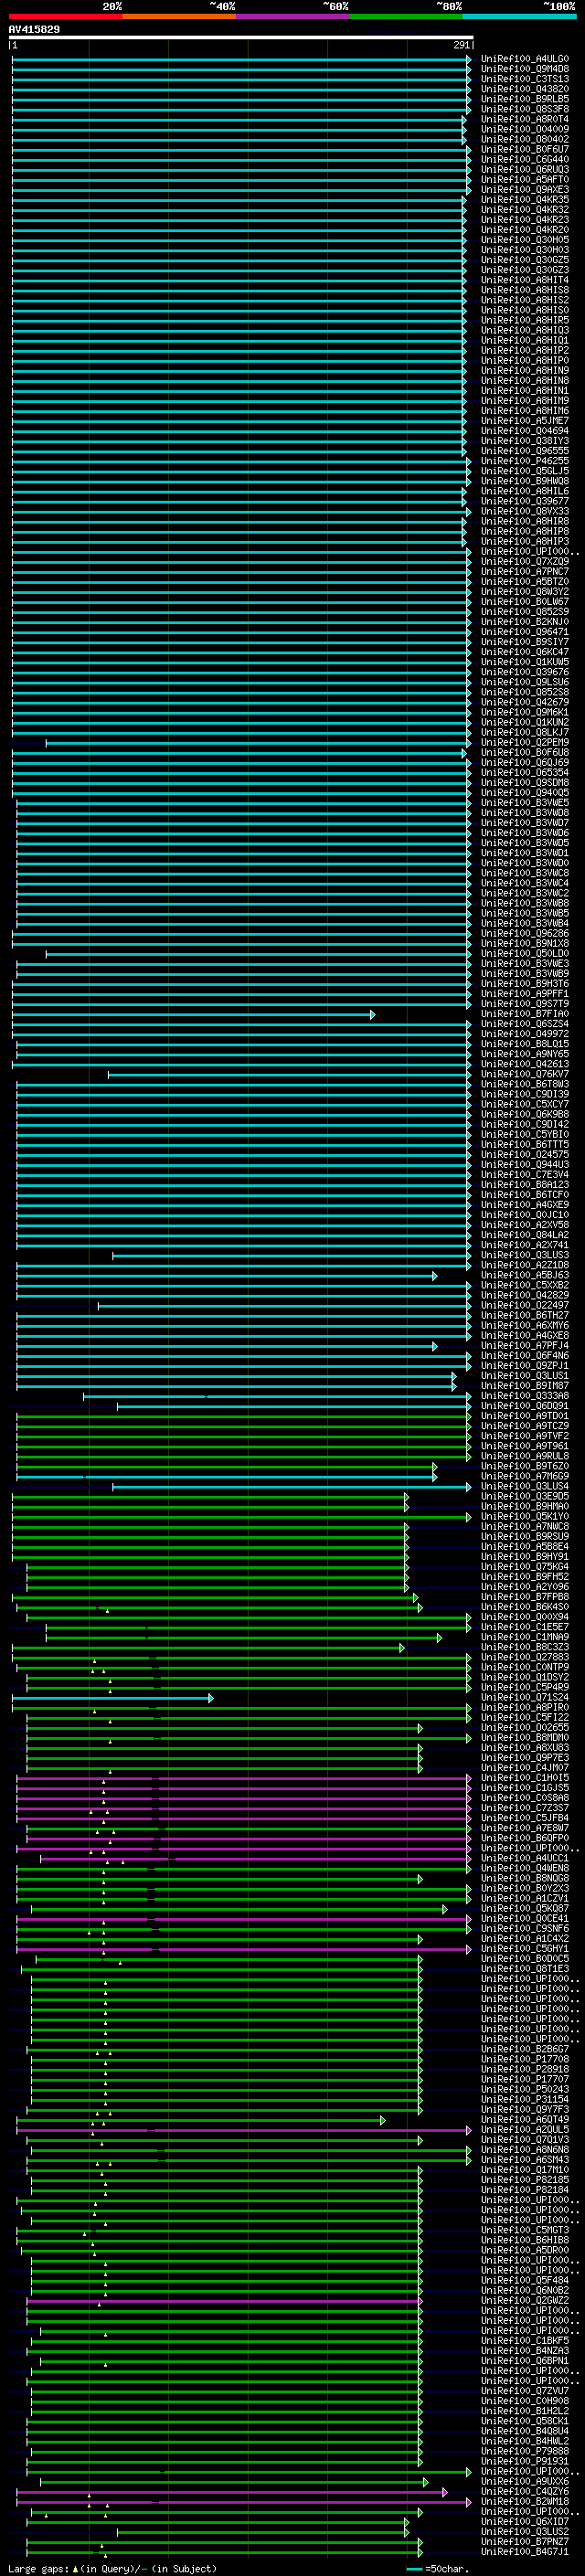
Task: Select the UniRef100_Q5F484 entry
Action: point(524,2281)
